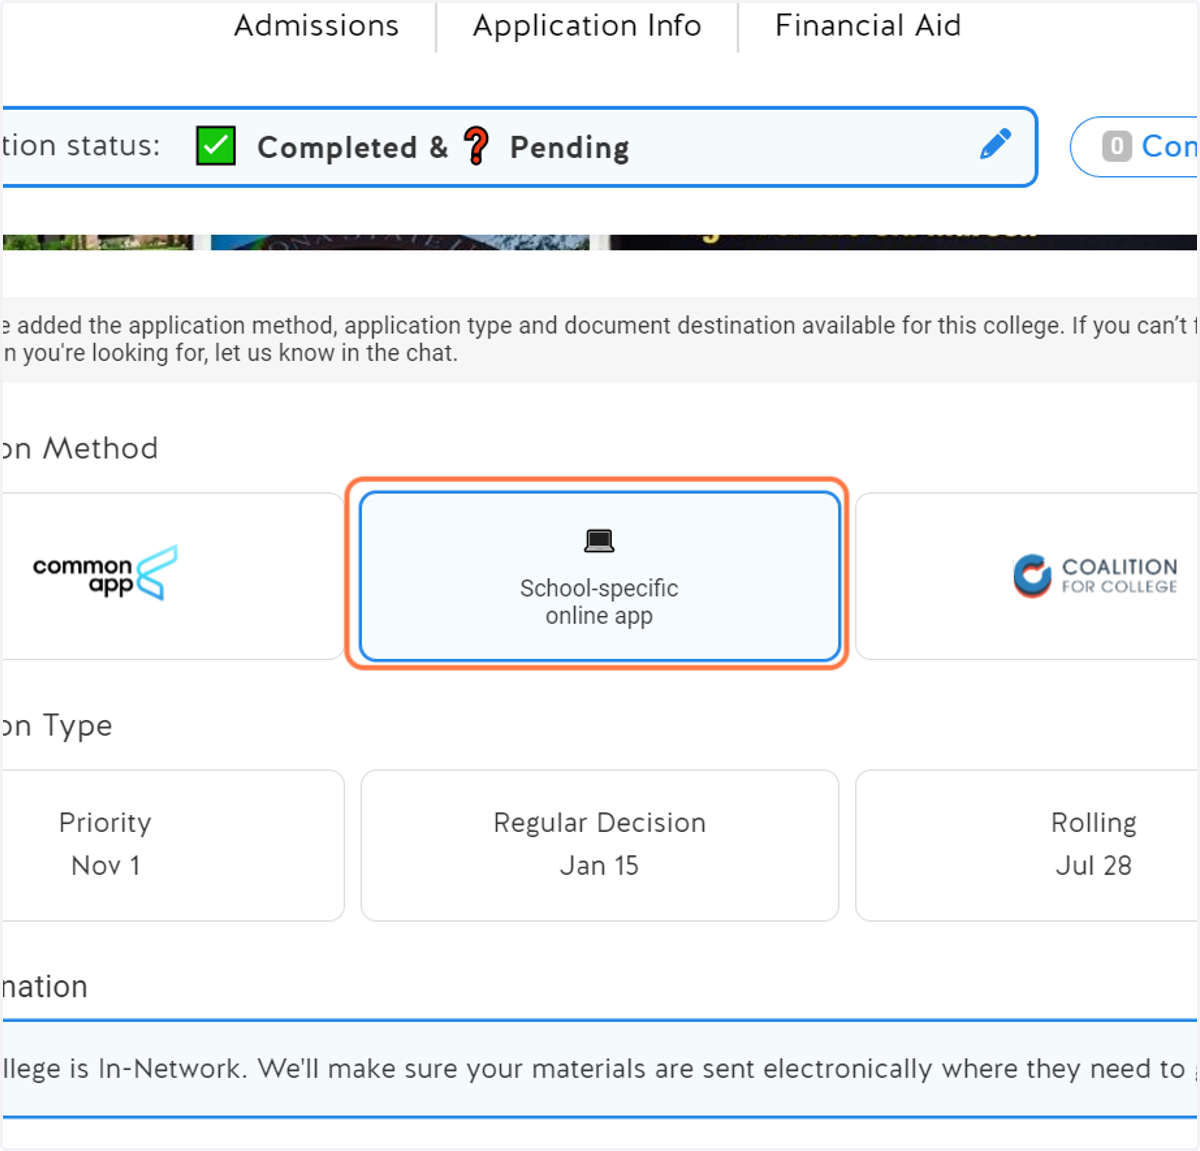The image size is (1200, 1151).
Task: Select the Coalition for College card
Action: 1028,576
